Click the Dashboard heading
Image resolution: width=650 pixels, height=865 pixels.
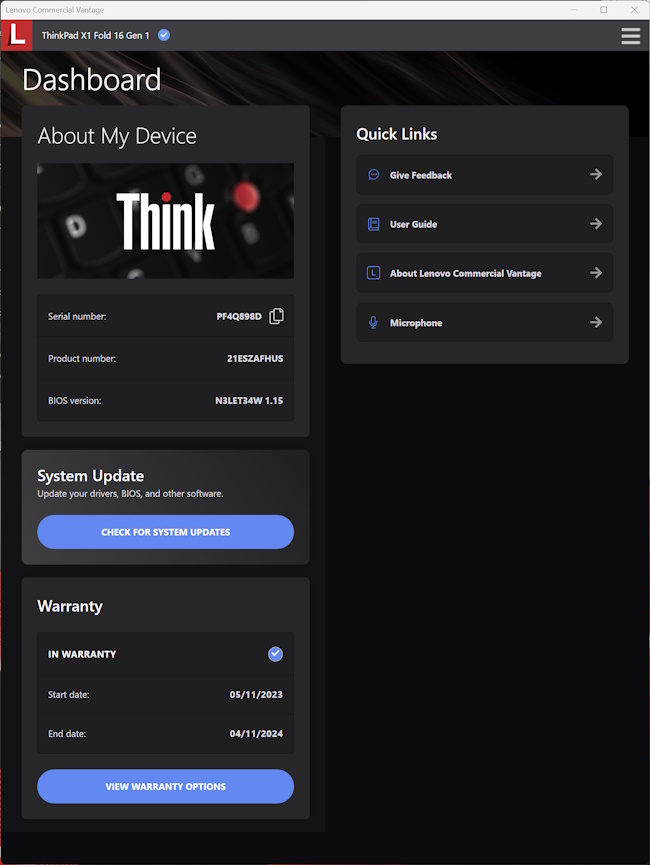[92, 79]
